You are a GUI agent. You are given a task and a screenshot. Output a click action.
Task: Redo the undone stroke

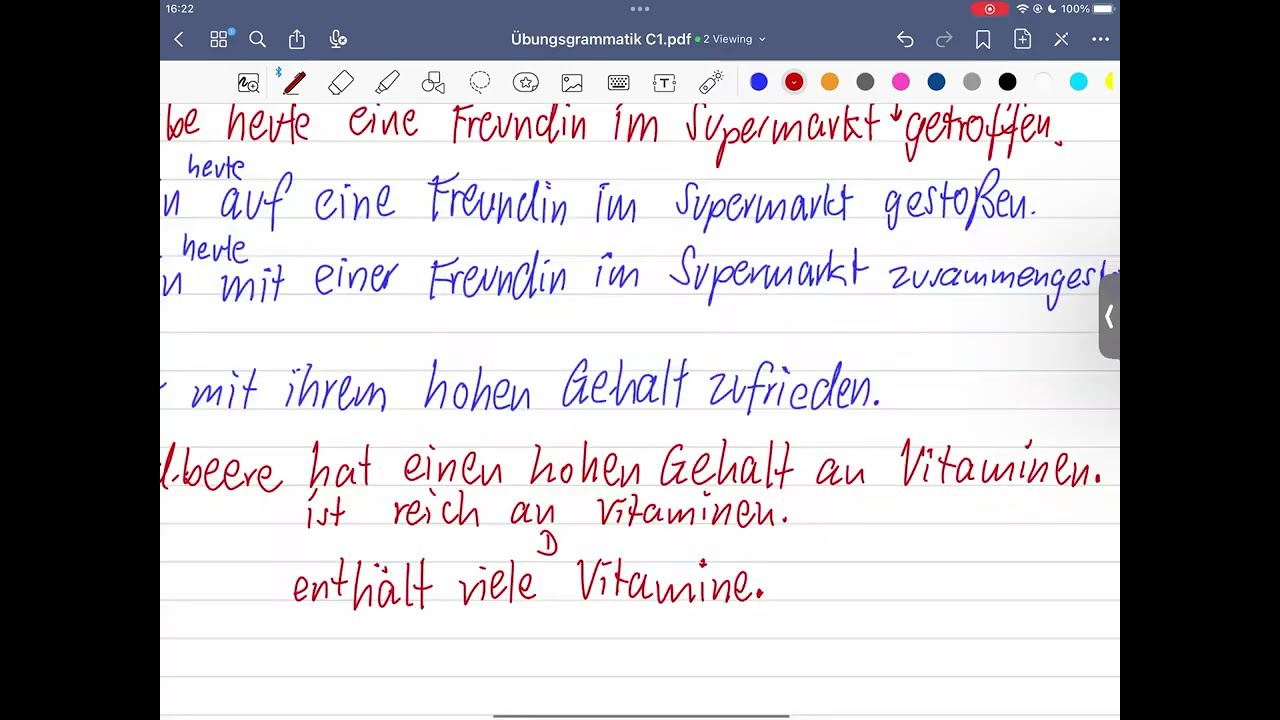[x=944, y=39]
